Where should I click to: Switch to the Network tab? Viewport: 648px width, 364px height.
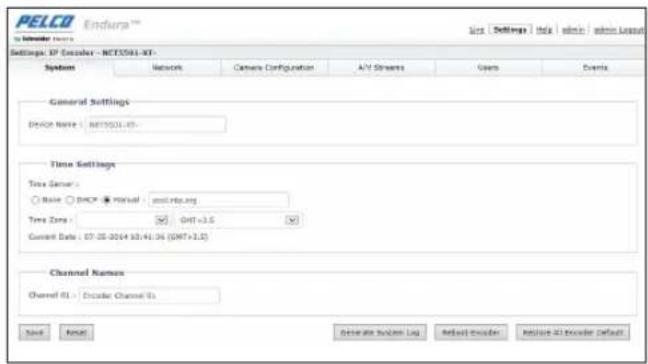click(167, 68)
